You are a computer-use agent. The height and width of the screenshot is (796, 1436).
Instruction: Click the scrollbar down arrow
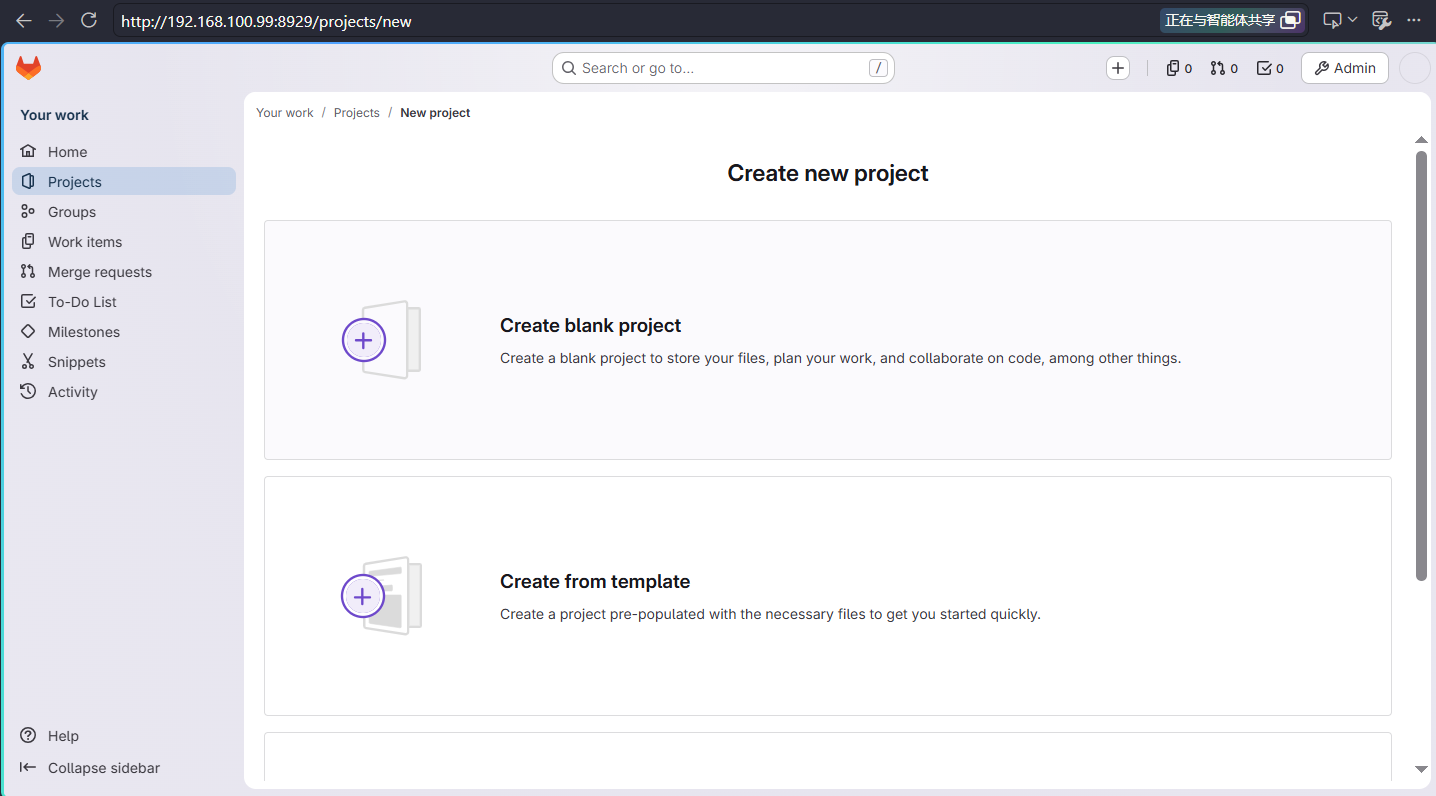tap(1421, 769)
